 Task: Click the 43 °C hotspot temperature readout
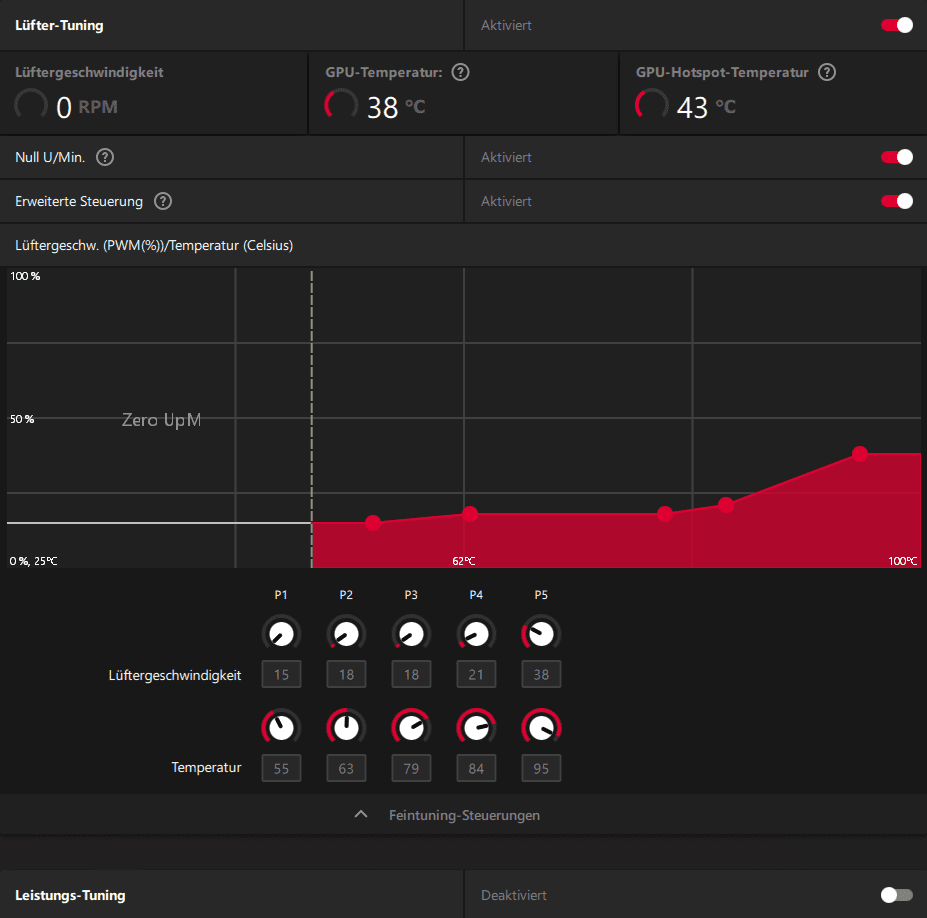click(x=706, y=107)
